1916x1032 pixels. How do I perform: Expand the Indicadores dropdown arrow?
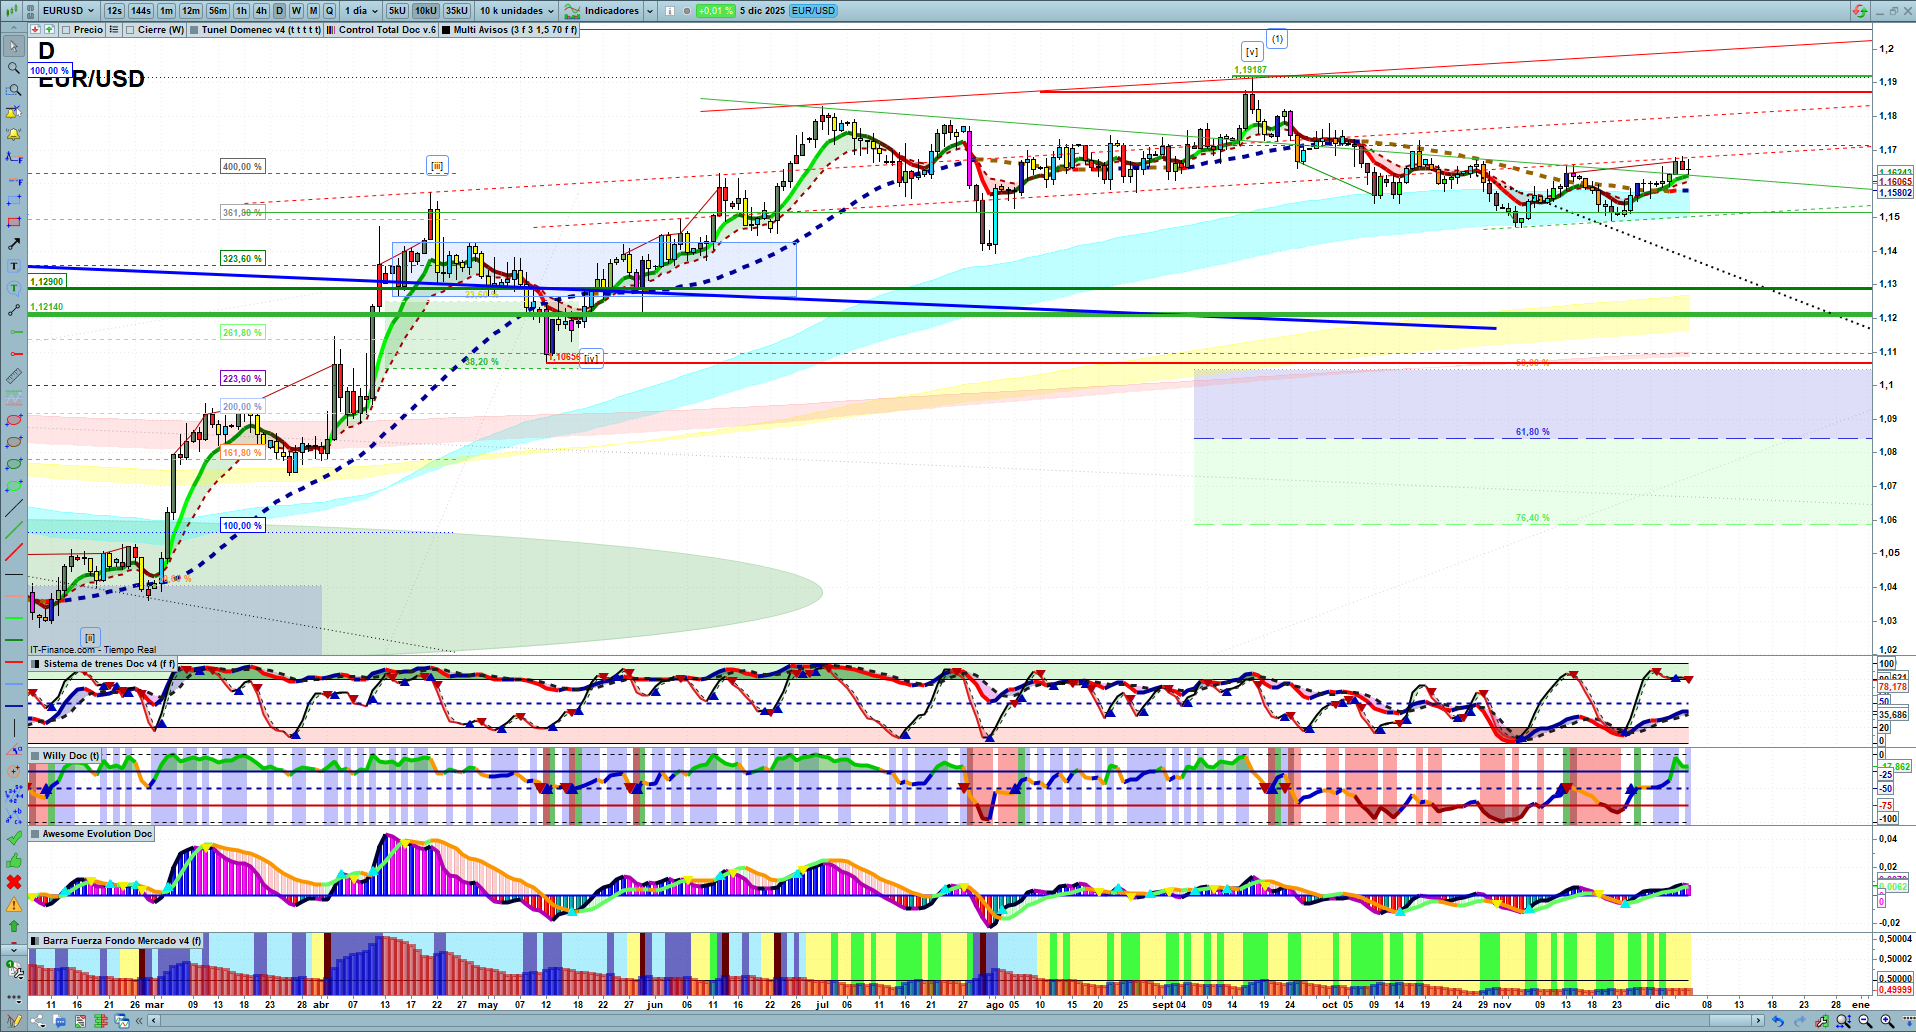(x=650, y=11)
